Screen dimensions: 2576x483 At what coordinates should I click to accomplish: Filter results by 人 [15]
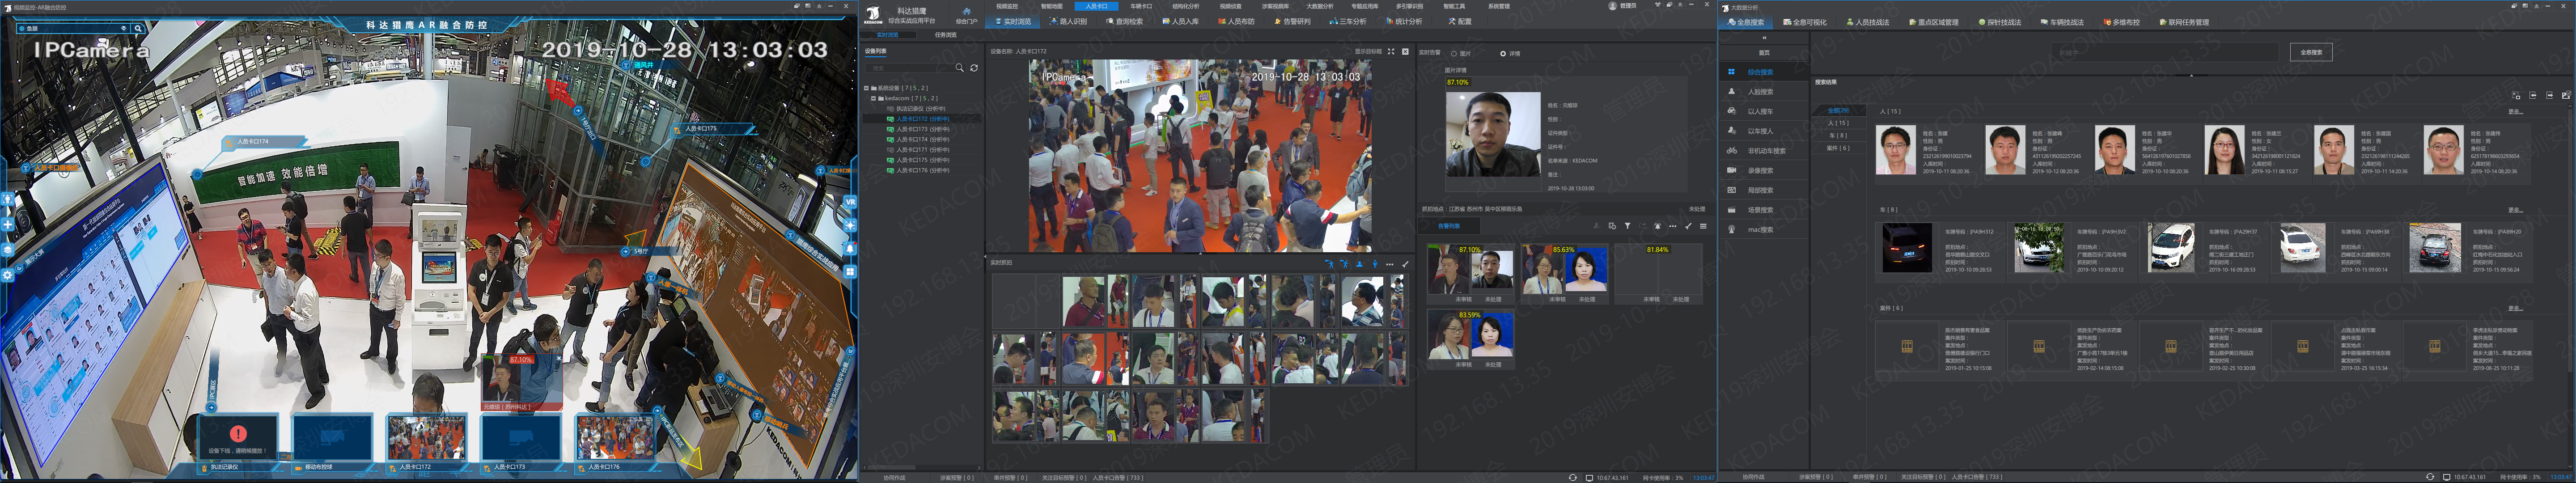[x=1838, y=123]
